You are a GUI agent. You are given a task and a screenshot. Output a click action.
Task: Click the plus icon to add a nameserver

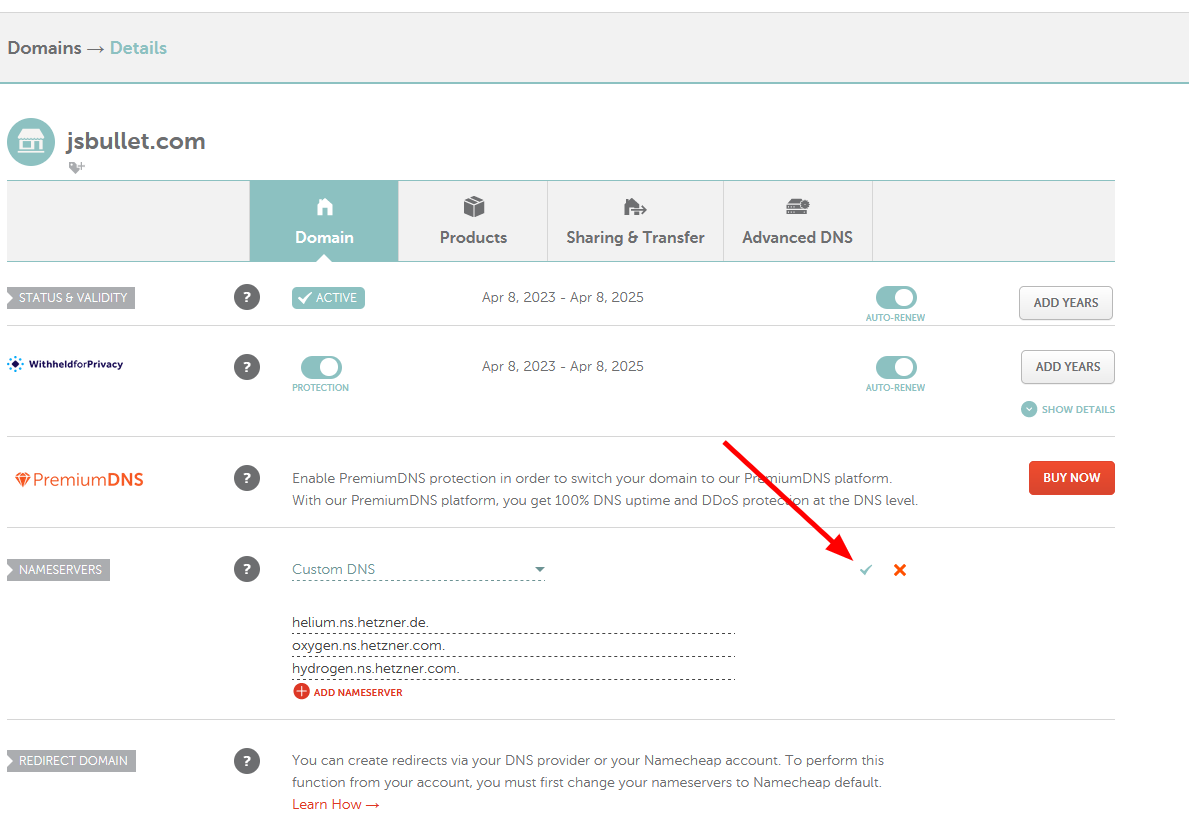point(301,691)
